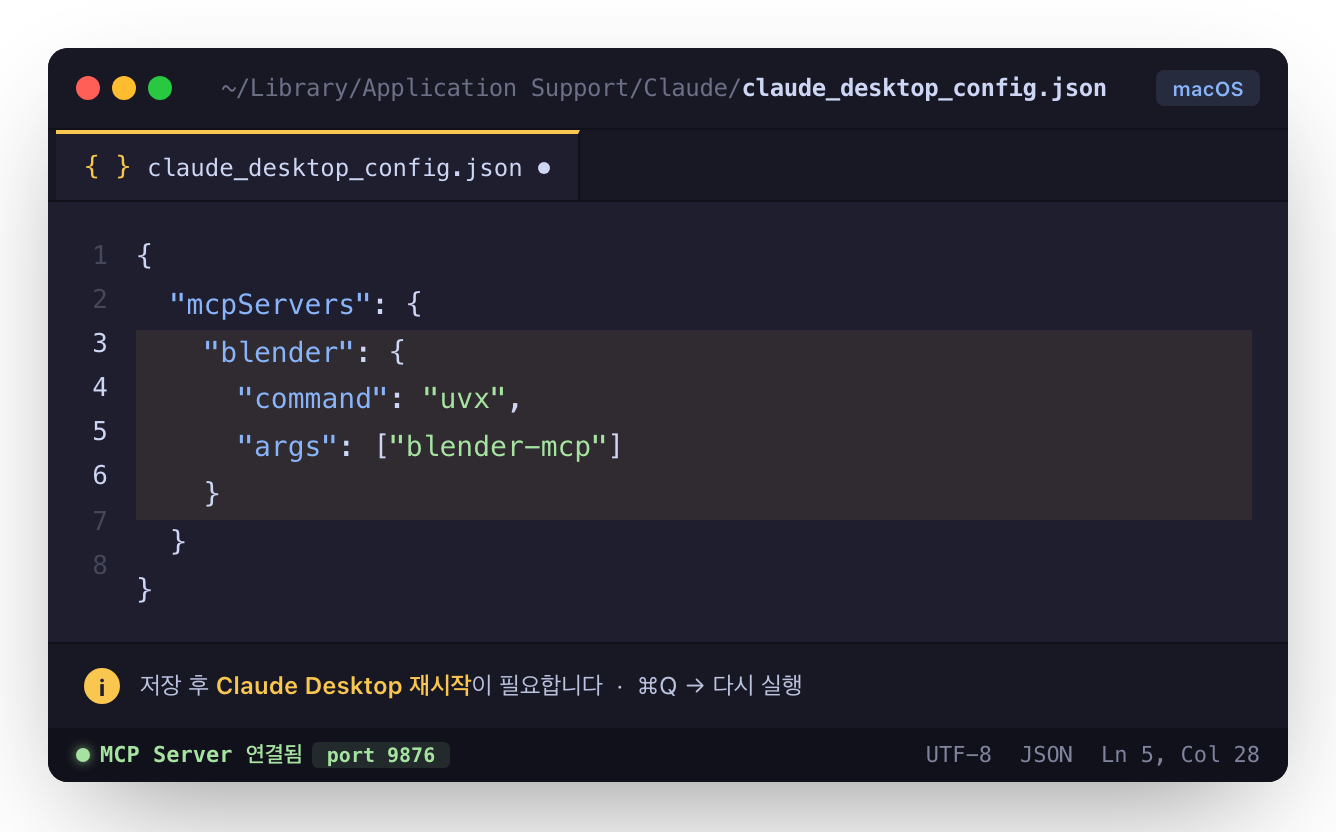
Task: Click the curly braces JSON file icon
Action: [108, 167]
